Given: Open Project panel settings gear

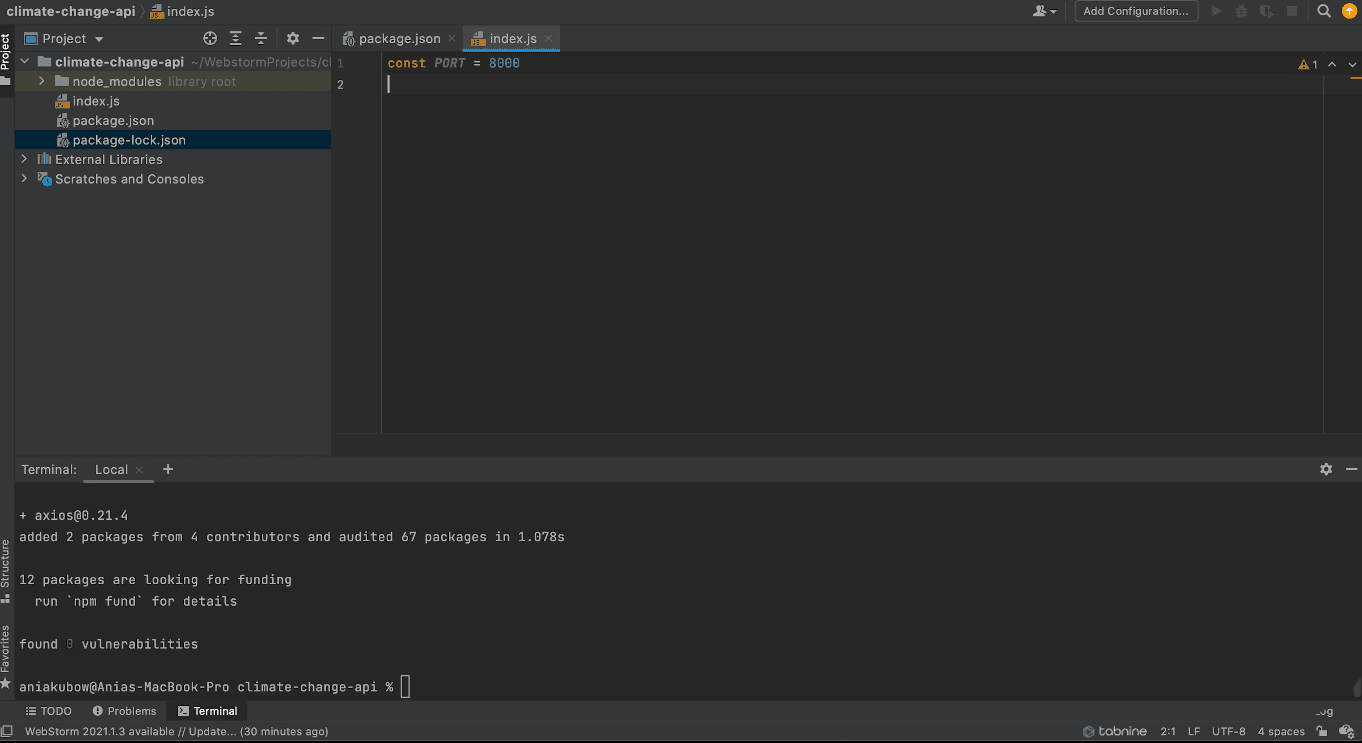Looking at the screenshot, I should [293, 38].
